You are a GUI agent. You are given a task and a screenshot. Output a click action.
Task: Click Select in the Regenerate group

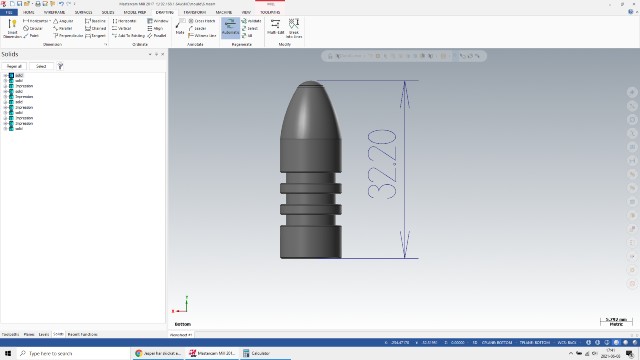point(250,29)
